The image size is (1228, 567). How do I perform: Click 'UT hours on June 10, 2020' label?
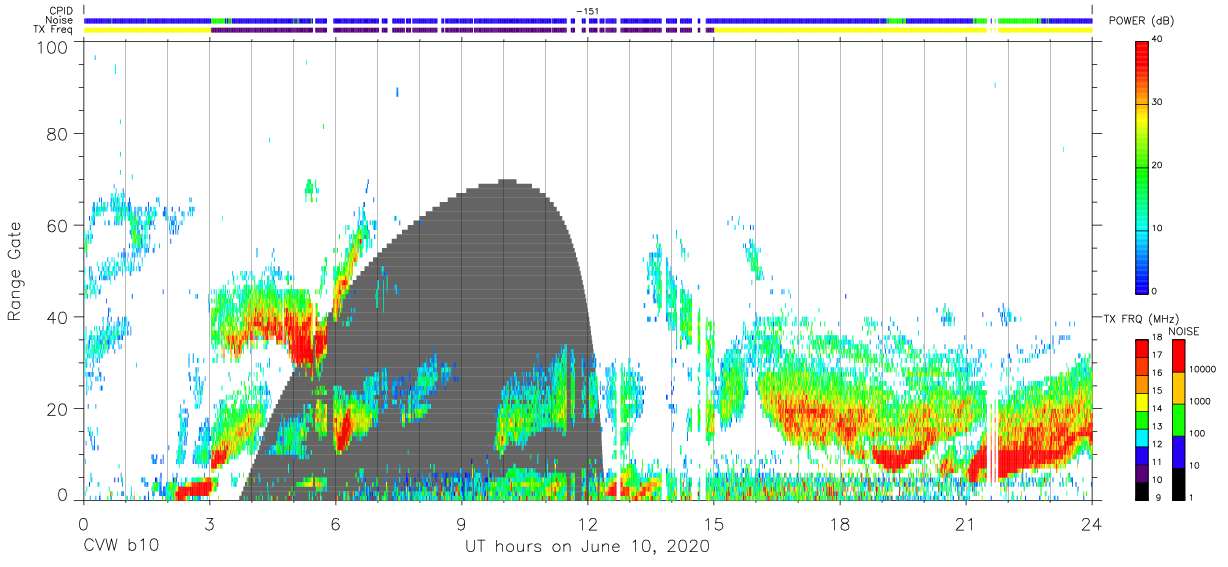point(587,546)
